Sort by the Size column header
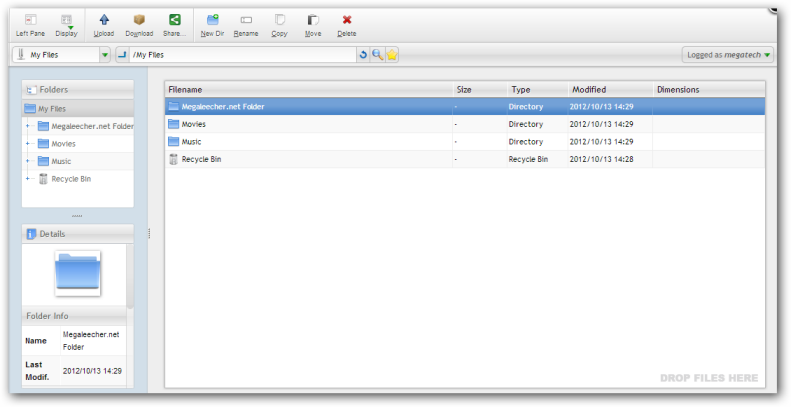791x407 pixels. tap(479, 90)
